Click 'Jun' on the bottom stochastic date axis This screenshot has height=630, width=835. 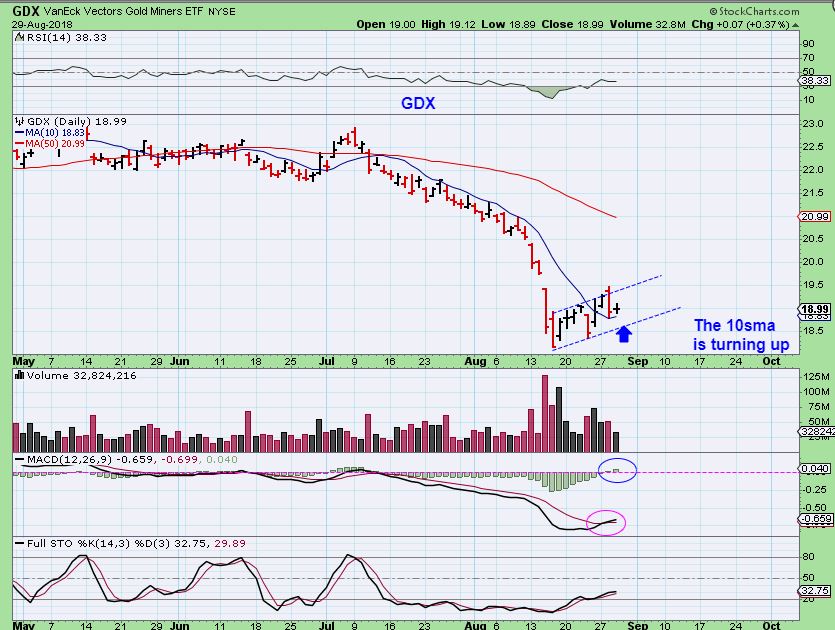tap(179, 625)
